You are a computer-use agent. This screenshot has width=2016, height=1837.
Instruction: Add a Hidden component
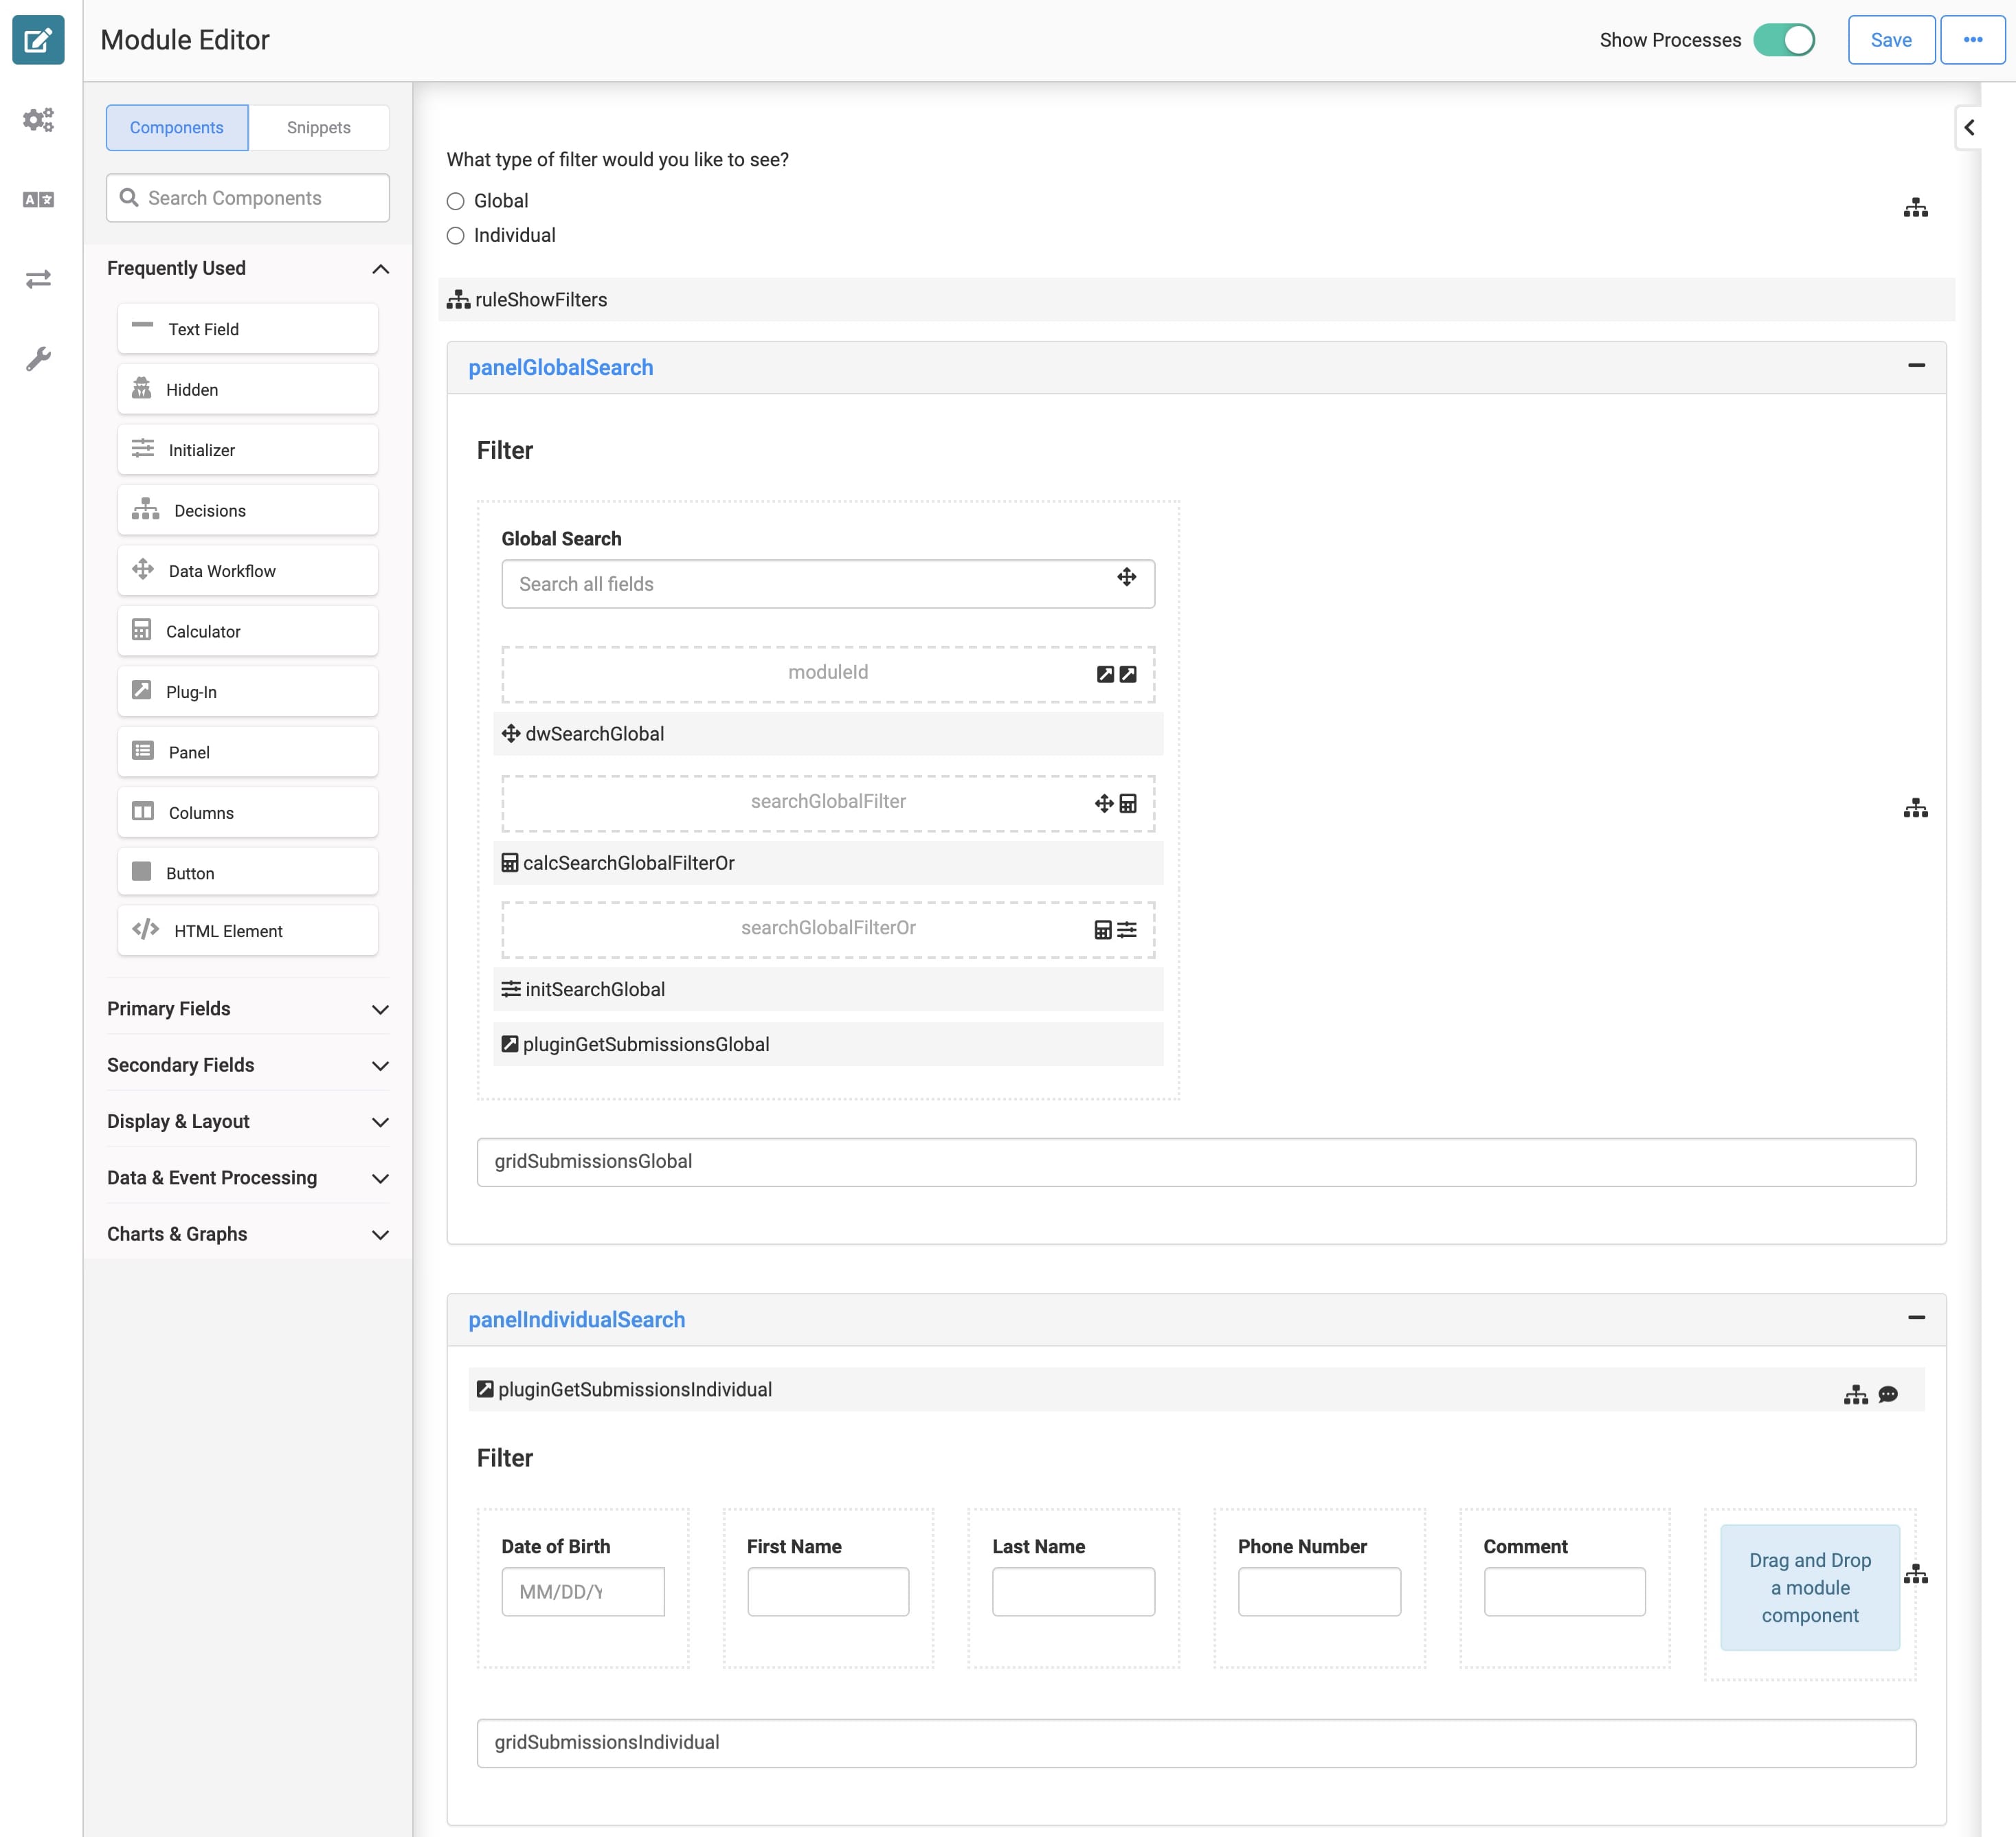(247, 389)
